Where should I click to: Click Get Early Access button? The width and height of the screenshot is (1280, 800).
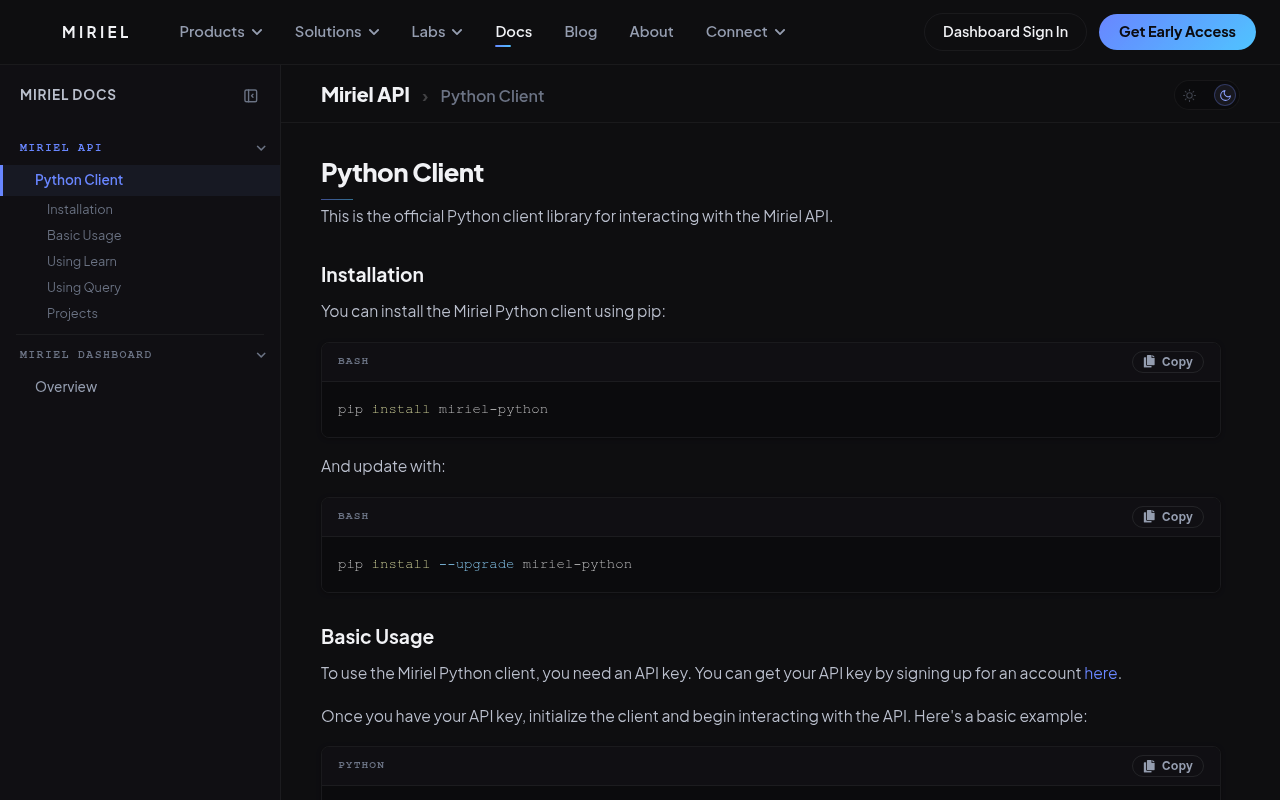(x=1177, y=32)
